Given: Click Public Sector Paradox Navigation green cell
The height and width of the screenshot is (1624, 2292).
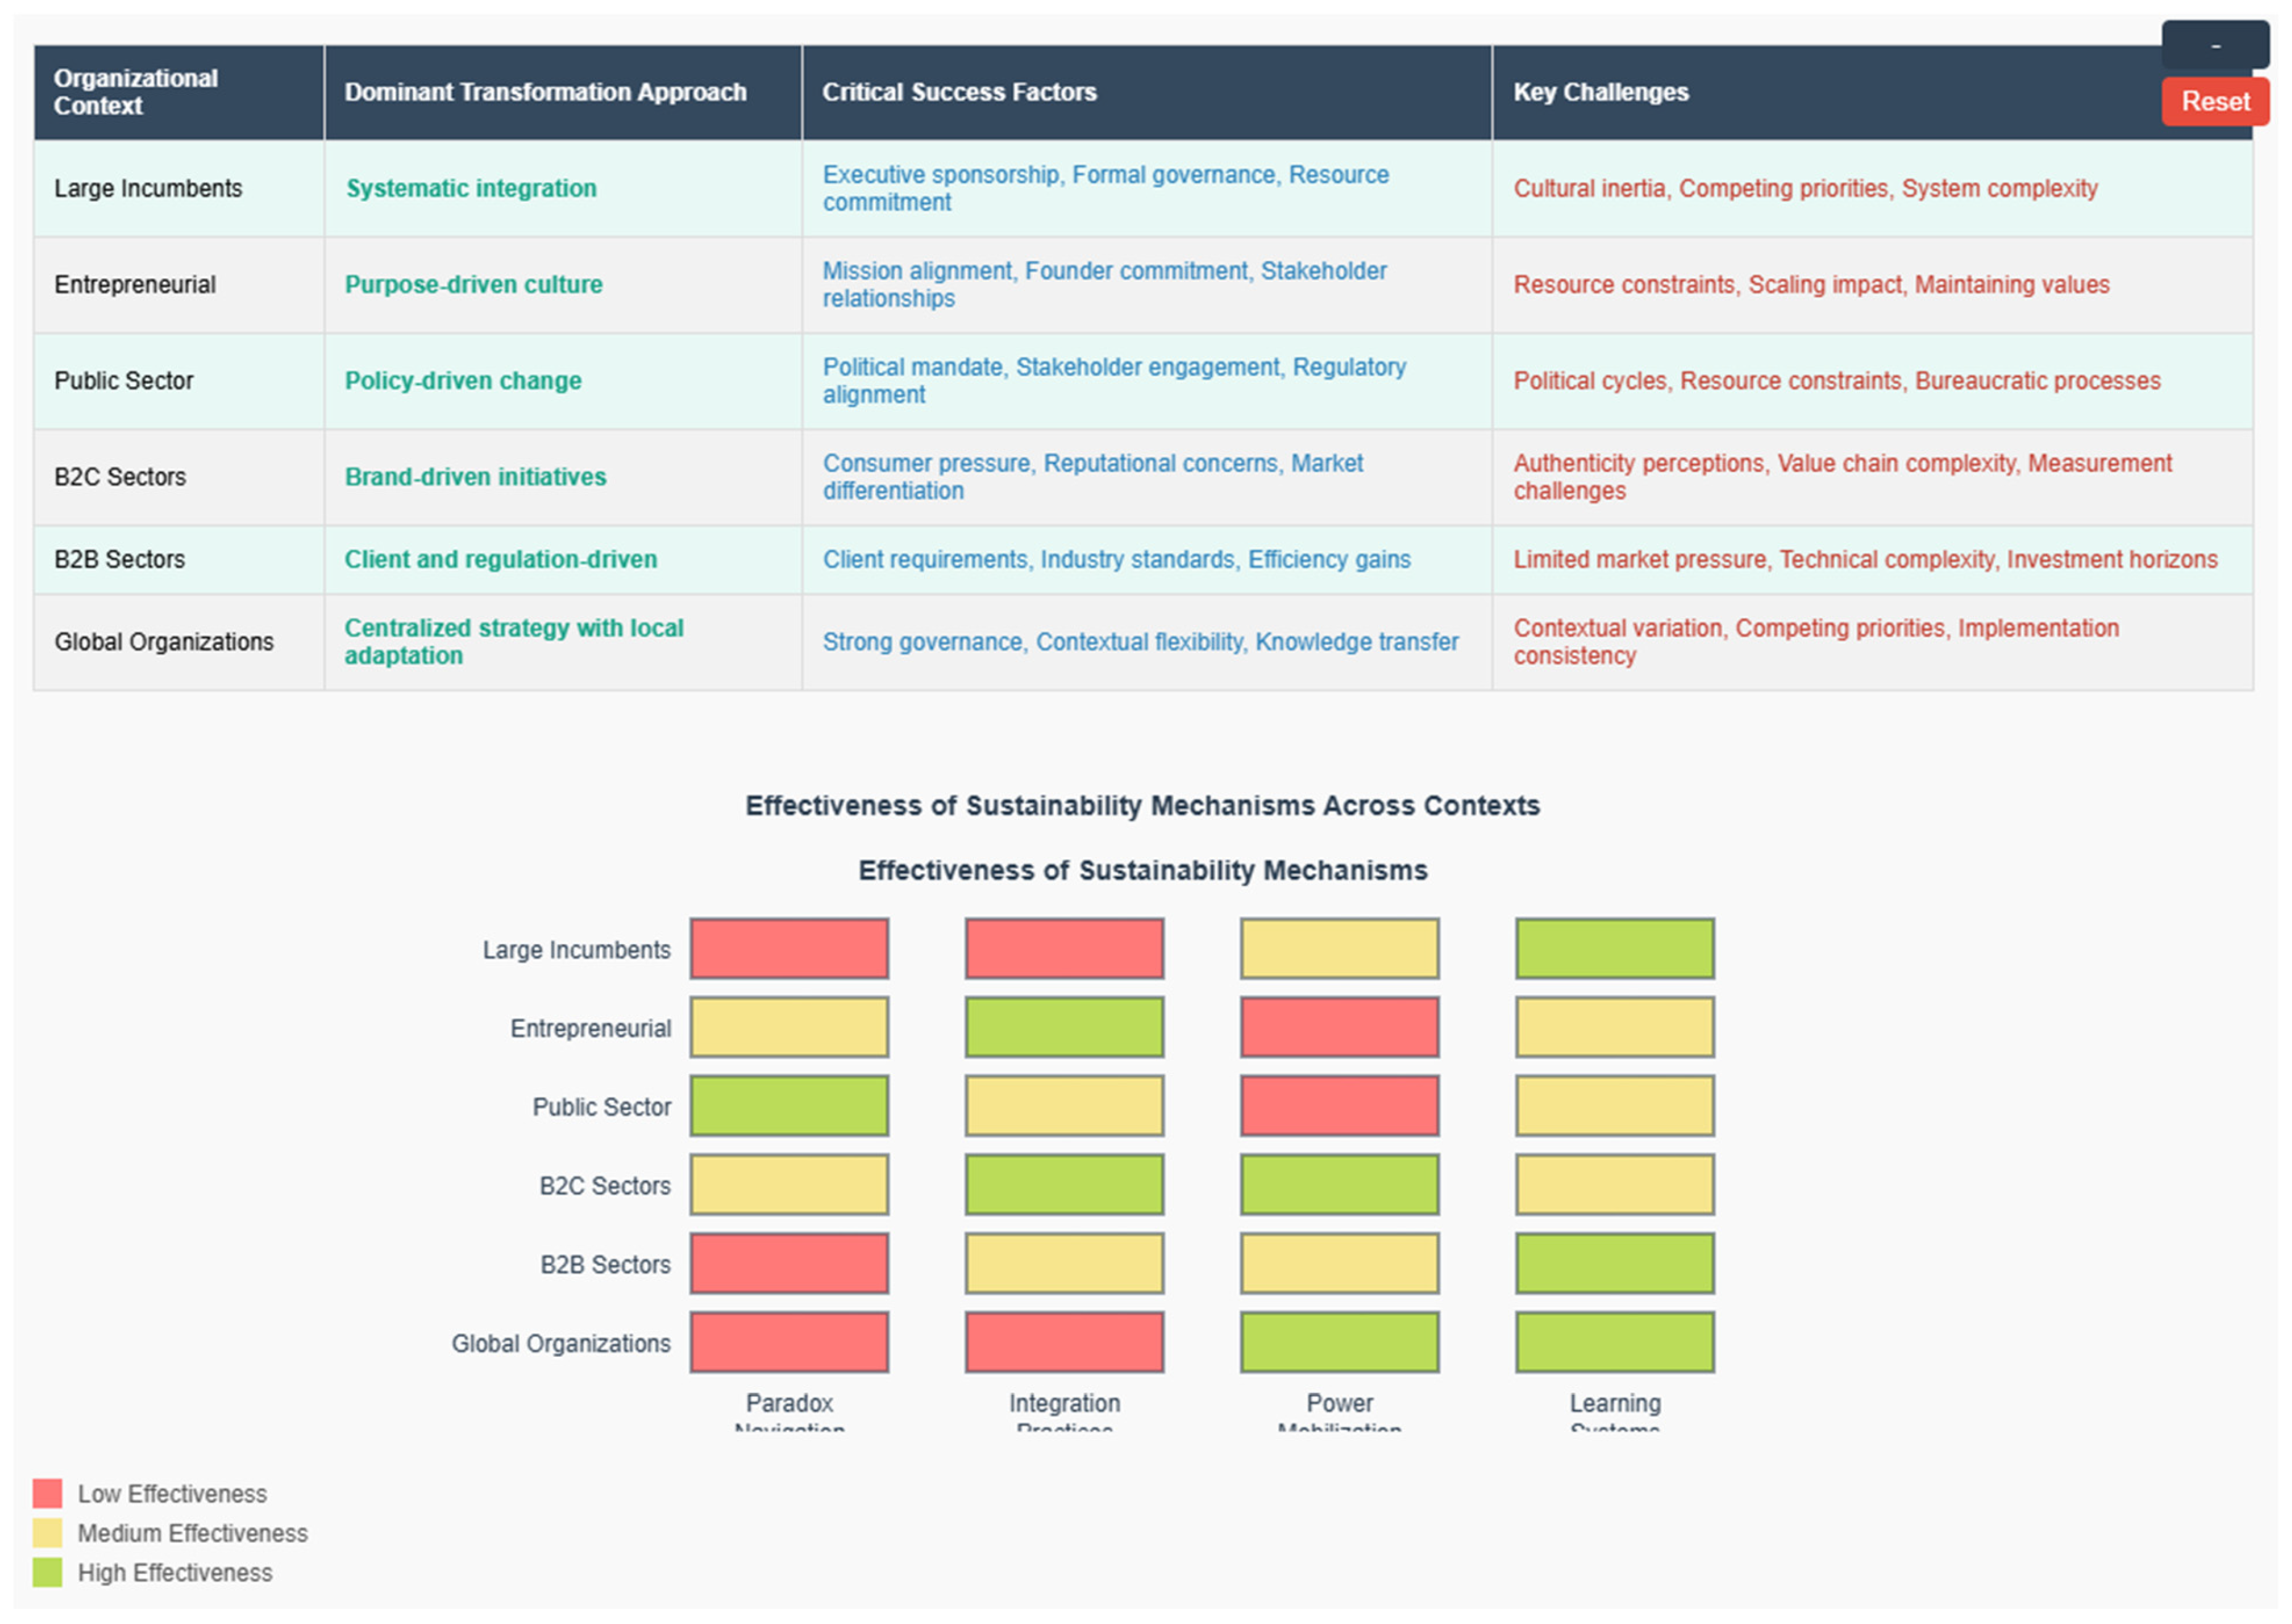Looking at the screenshot, I should (789, 1105).
